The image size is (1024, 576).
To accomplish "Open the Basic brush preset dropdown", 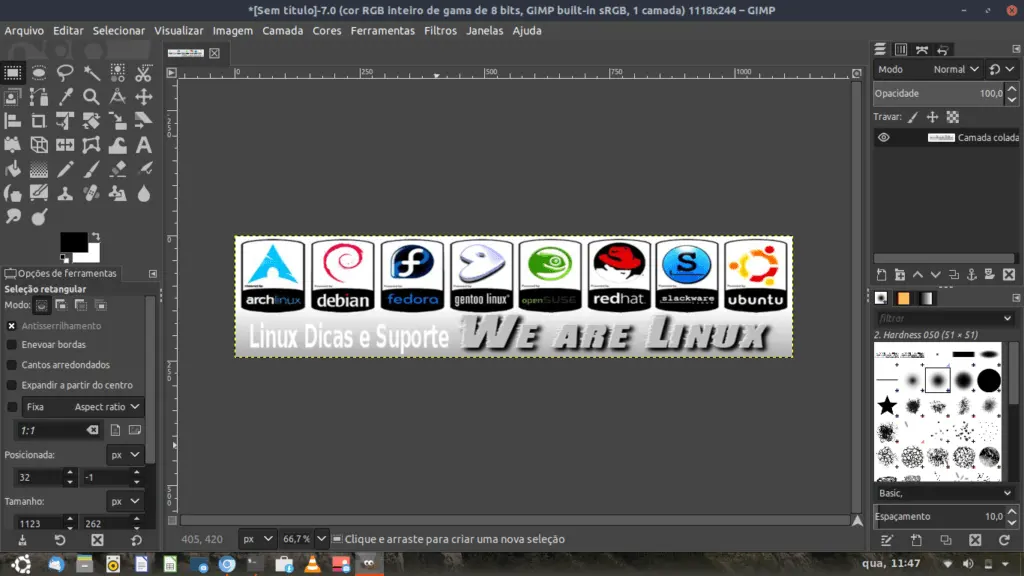I will coord(944,493).
